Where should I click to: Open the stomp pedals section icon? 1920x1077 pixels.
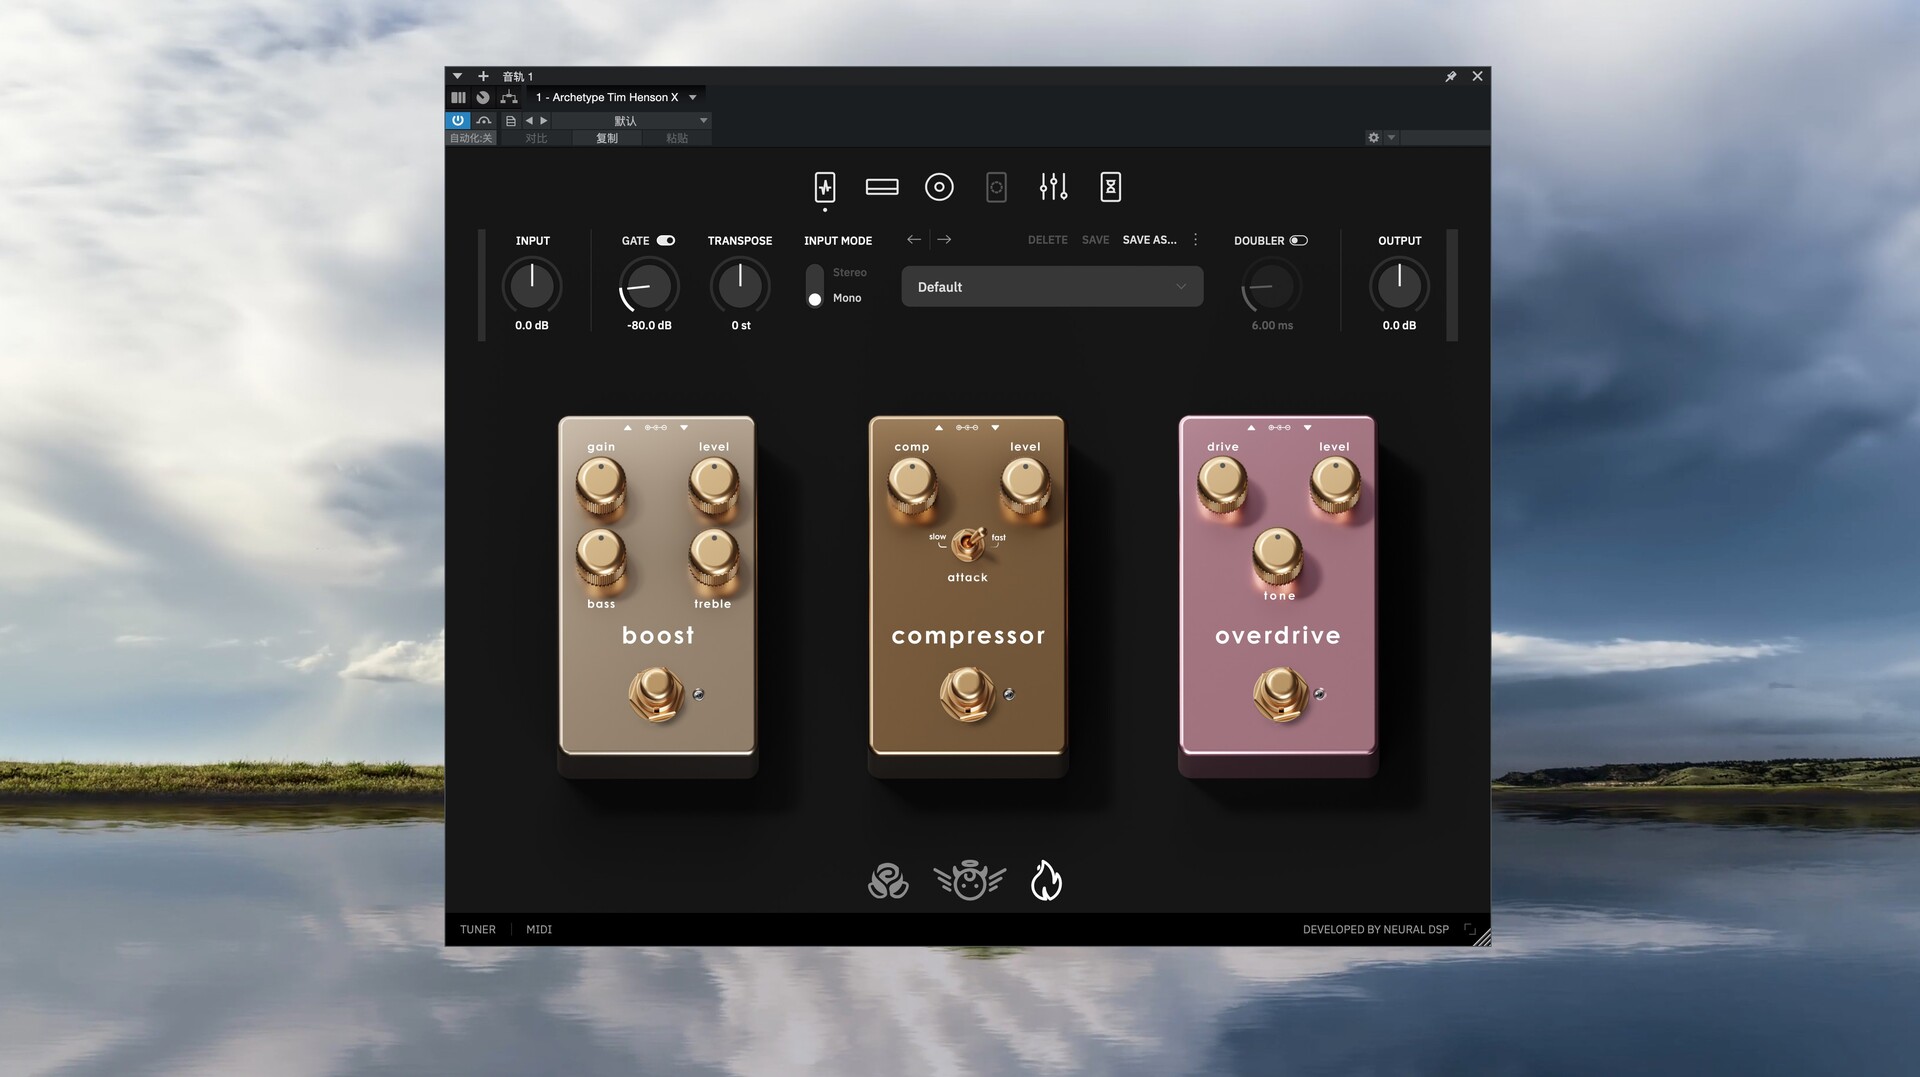click(x=824, y=187)
